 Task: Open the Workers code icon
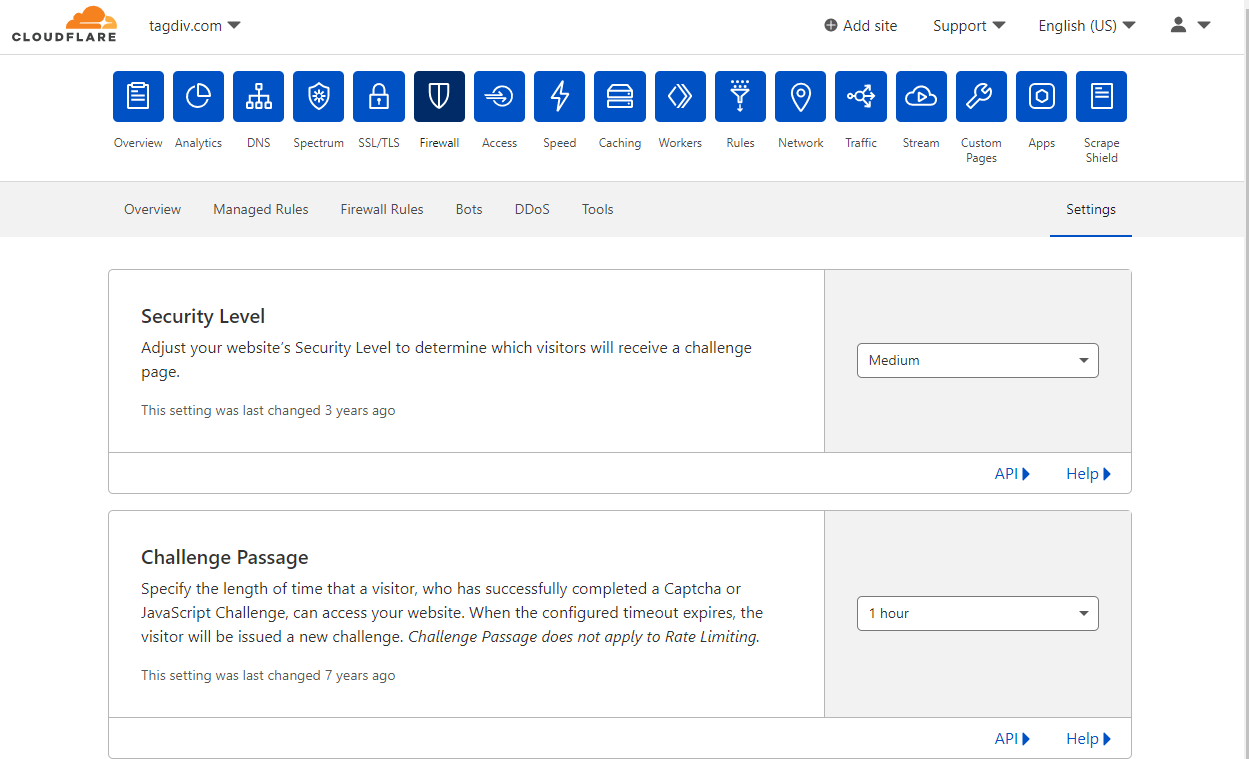[680, 96]
